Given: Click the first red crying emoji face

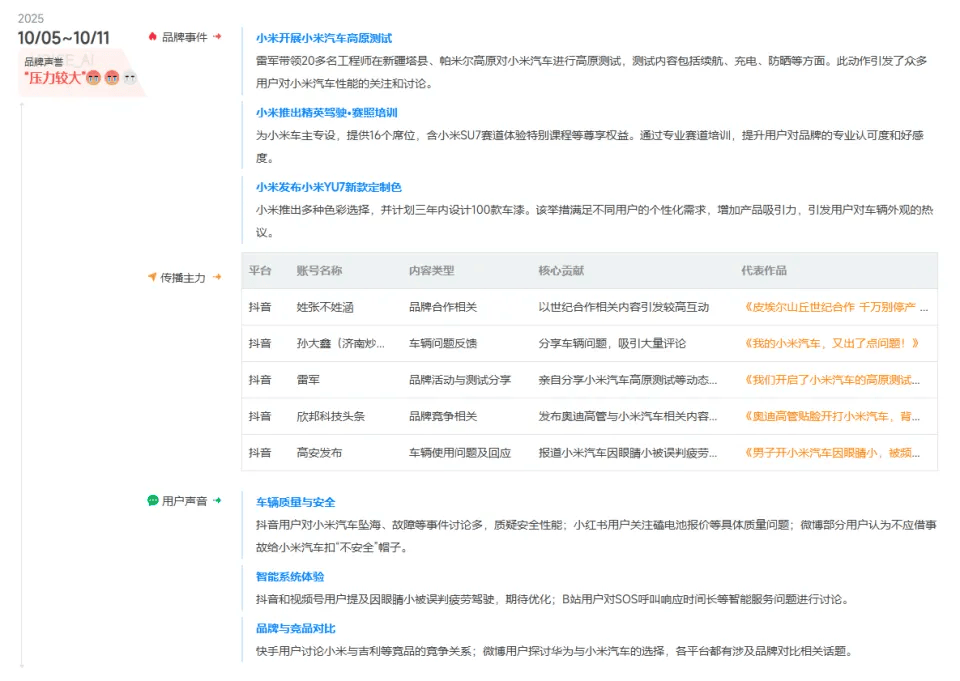Looking at the screenshot, I should click(x=93, y=78).
